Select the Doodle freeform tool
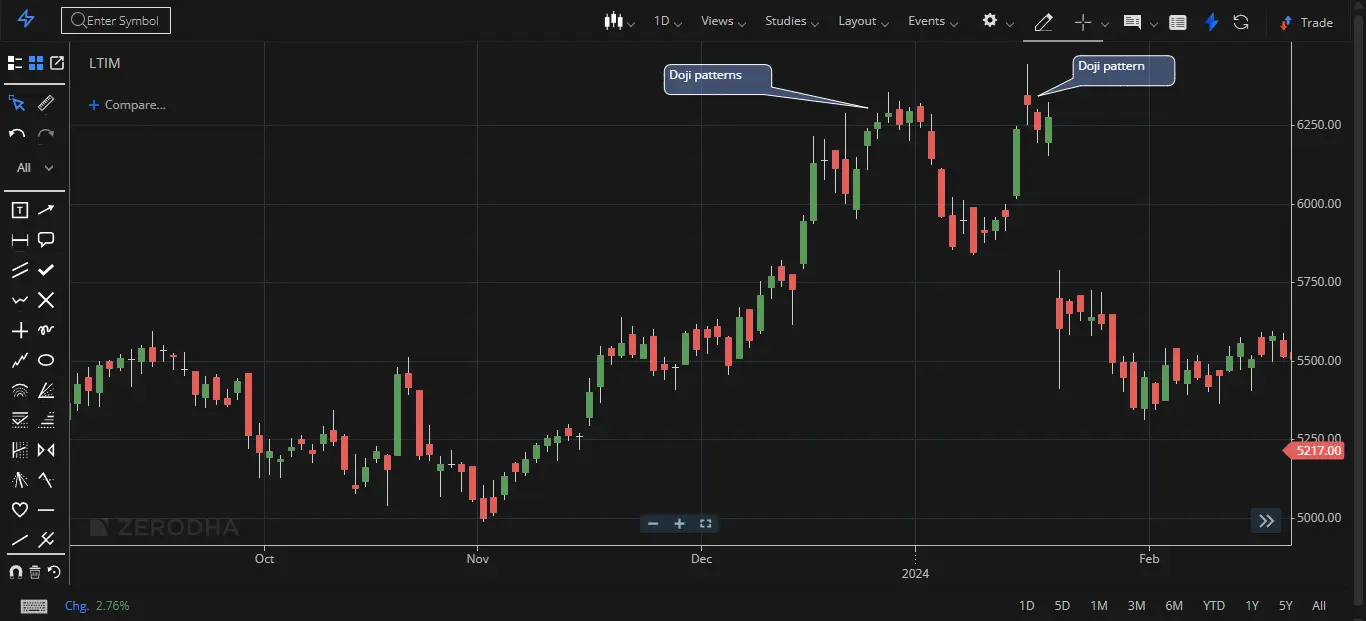 pyautogui.click(x=46, y=330)
